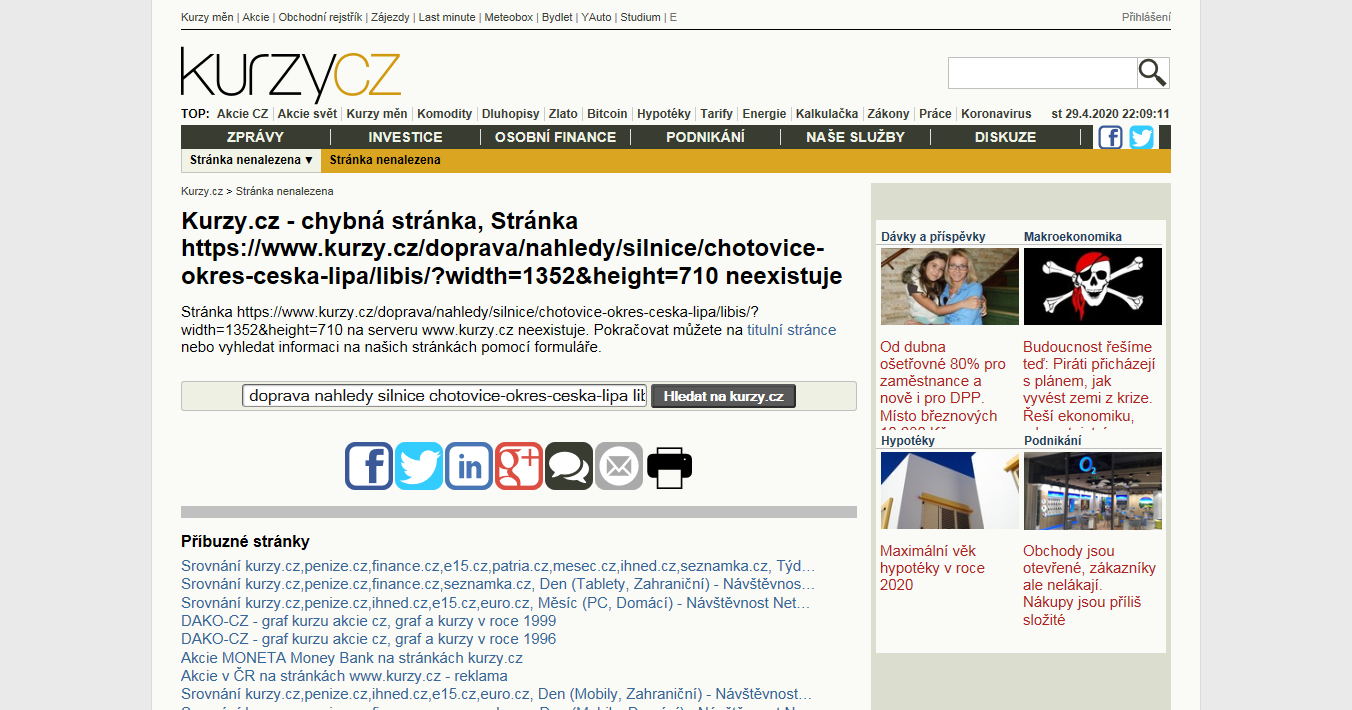This screenshot has height=710, width=1352.
Task: Open 'Akcie CZ' in TOP row
Action: click(x=242, y=114)
